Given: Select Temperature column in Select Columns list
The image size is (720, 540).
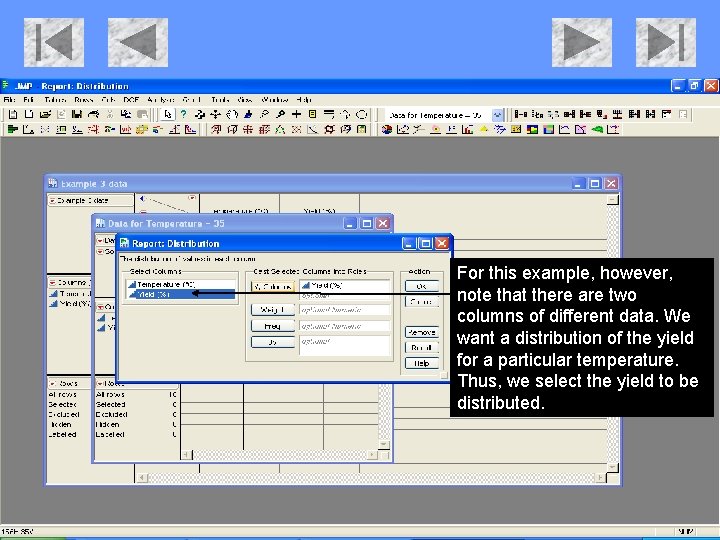Looking at the screenshot, I should click(x=181, y=285).
